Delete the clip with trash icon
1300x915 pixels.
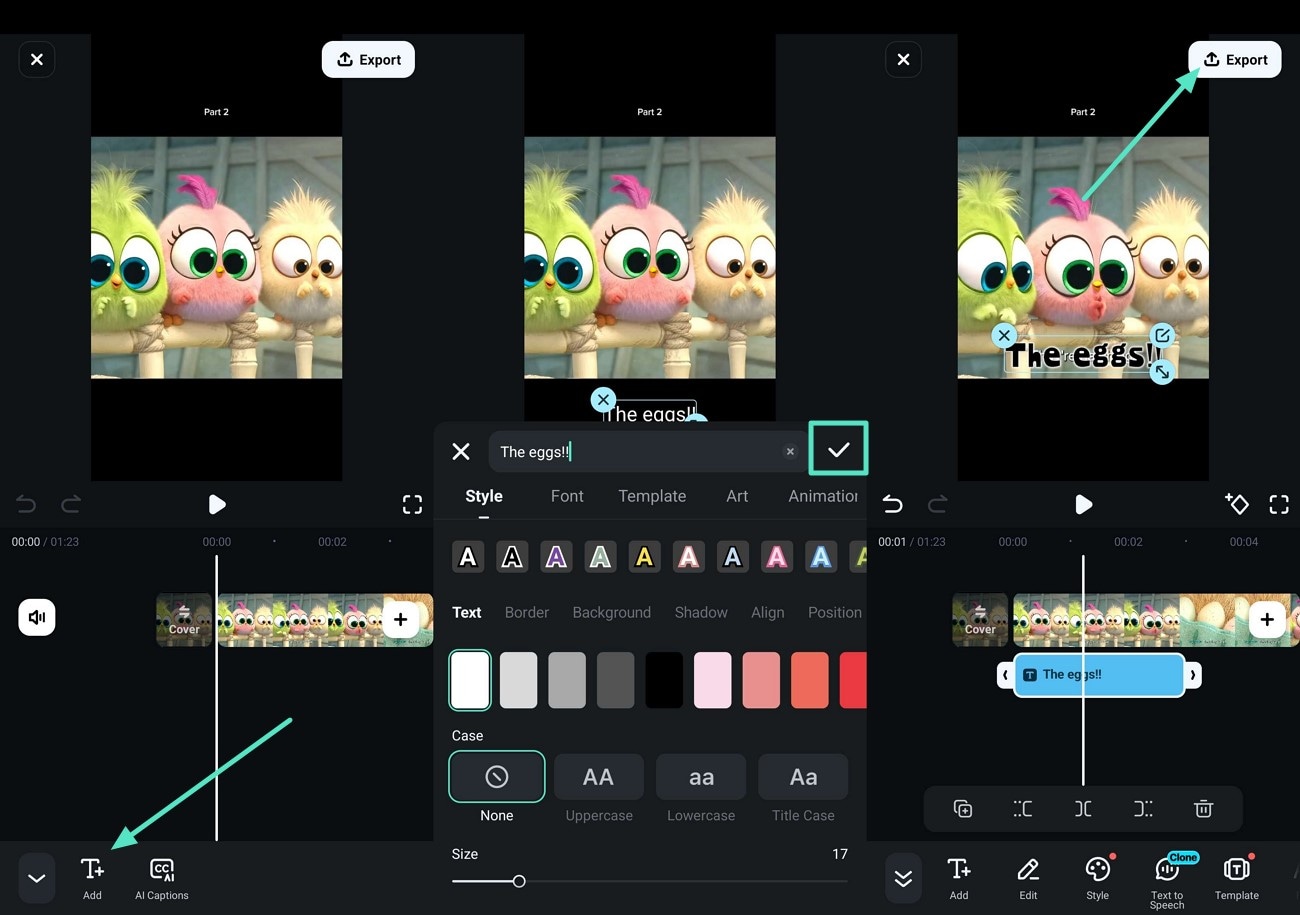point(1203,809)
